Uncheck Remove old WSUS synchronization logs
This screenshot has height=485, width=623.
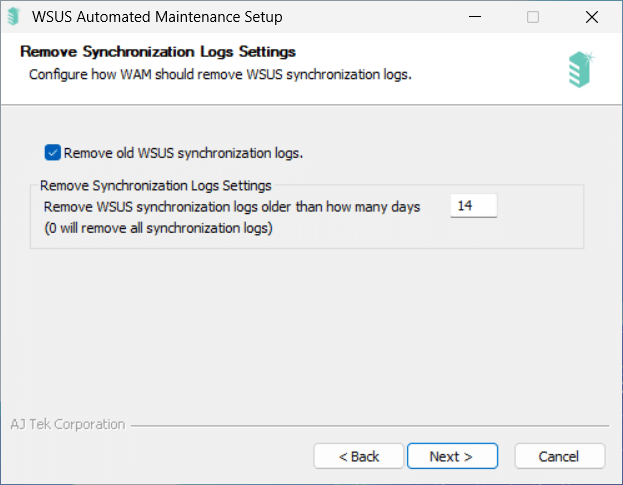click(52, 153)
